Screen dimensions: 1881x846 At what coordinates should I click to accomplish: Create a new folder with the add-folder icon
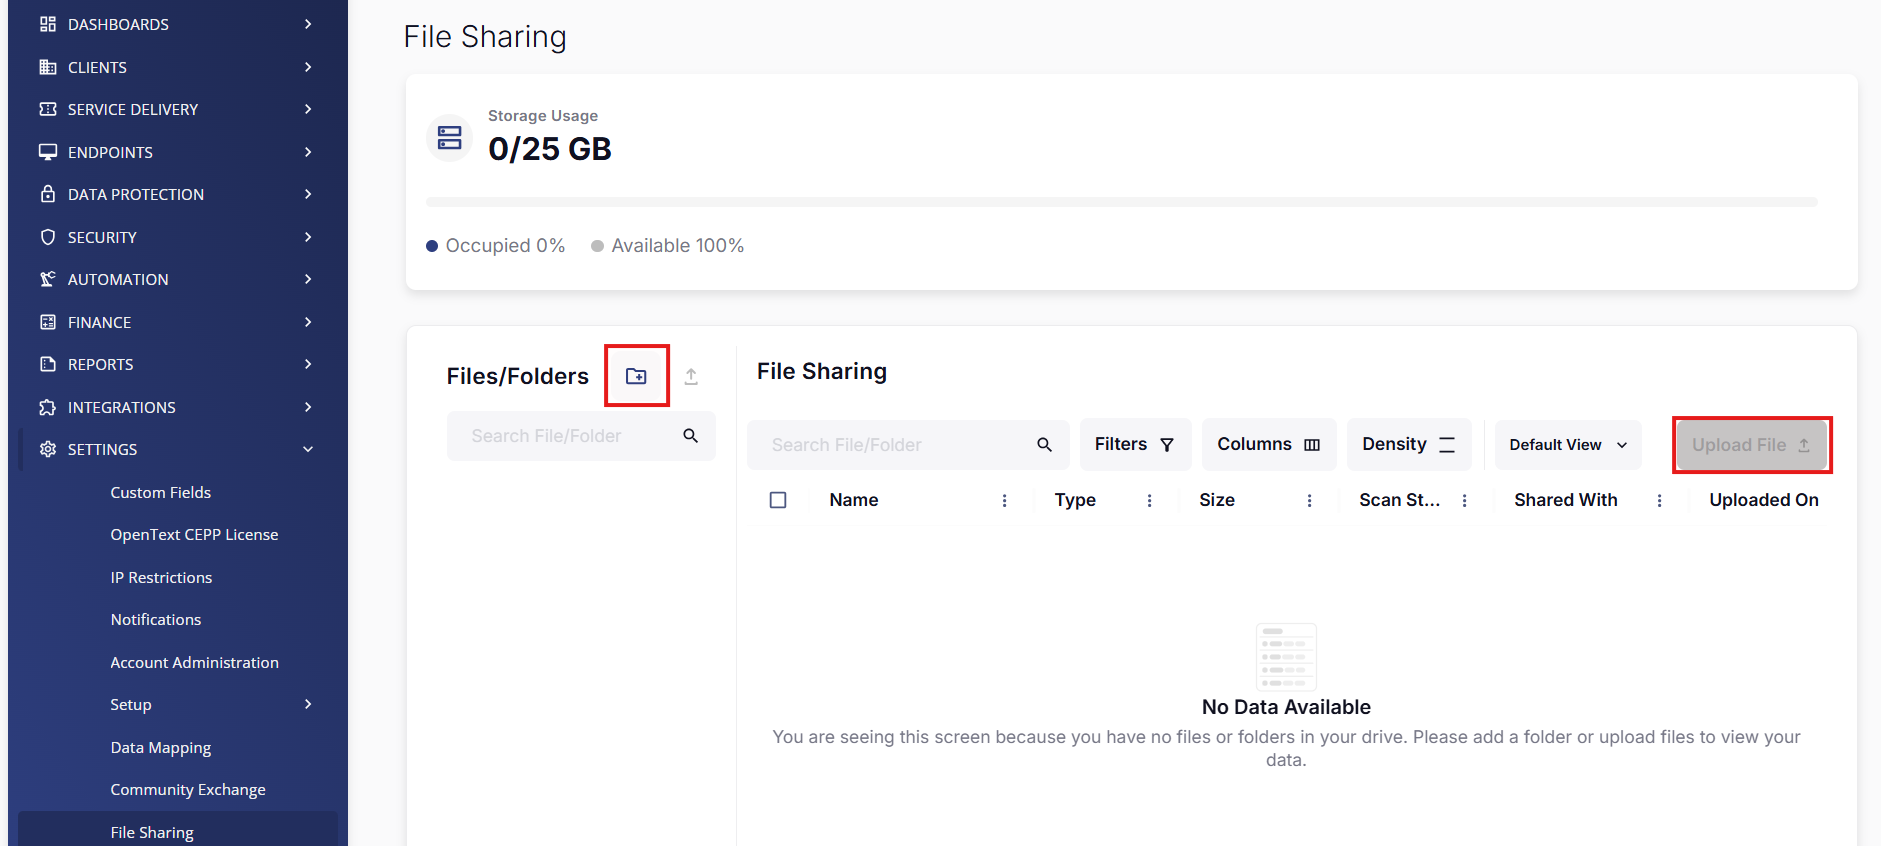636,376
